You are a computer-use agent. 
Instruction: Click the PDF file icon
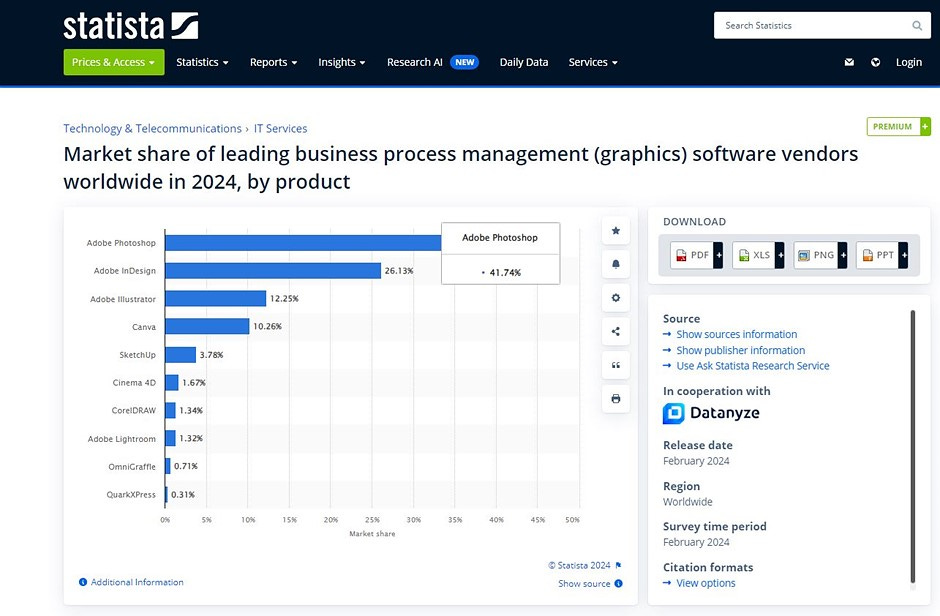tap(682, 255)
